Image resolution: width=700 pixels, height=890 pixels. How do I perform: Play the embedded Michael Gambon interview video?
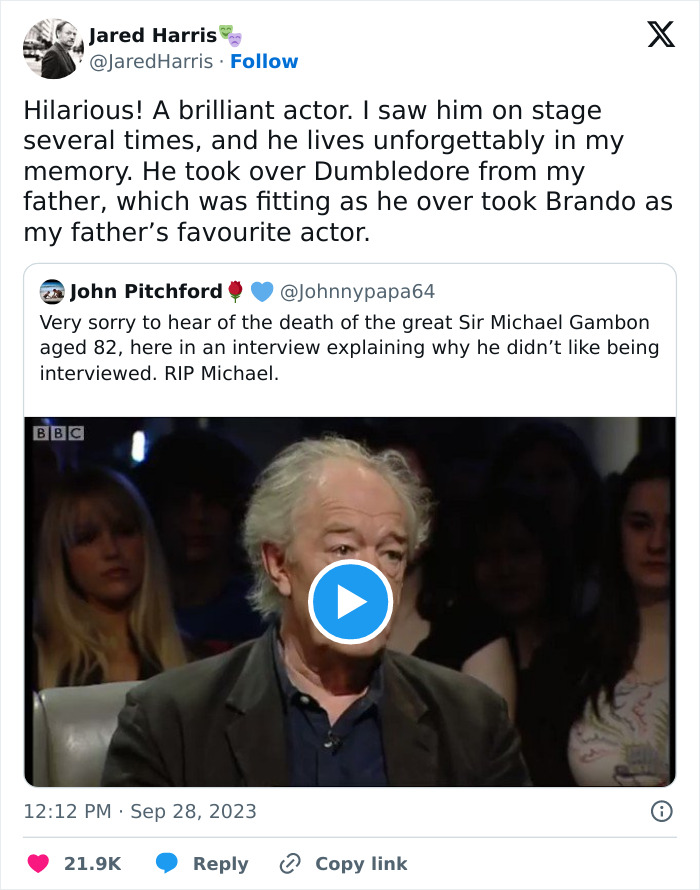point(349,600)
